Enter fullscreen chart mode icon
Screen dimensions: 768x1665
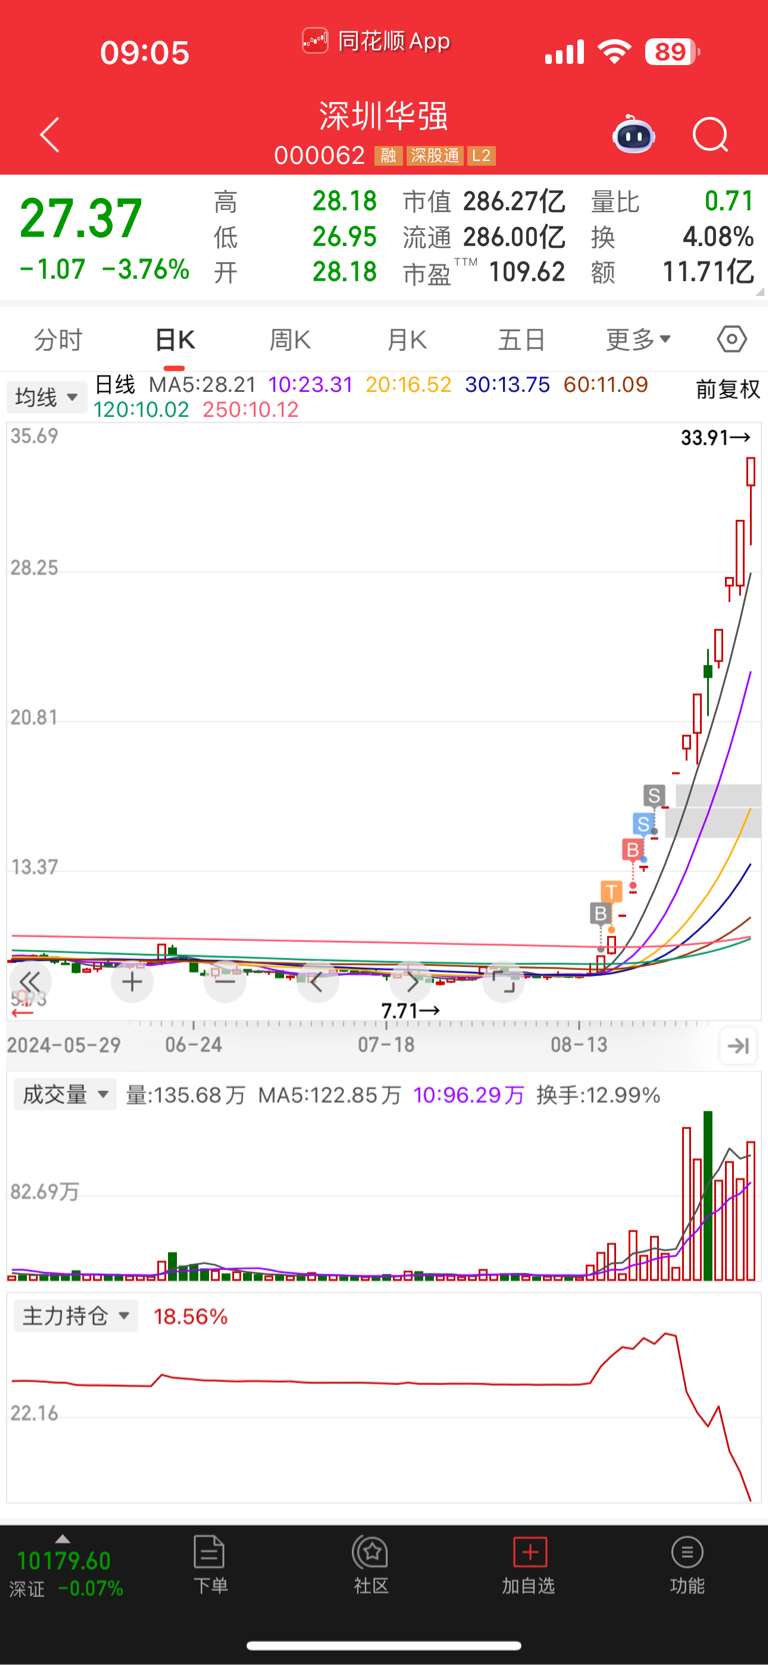[504, 982]
